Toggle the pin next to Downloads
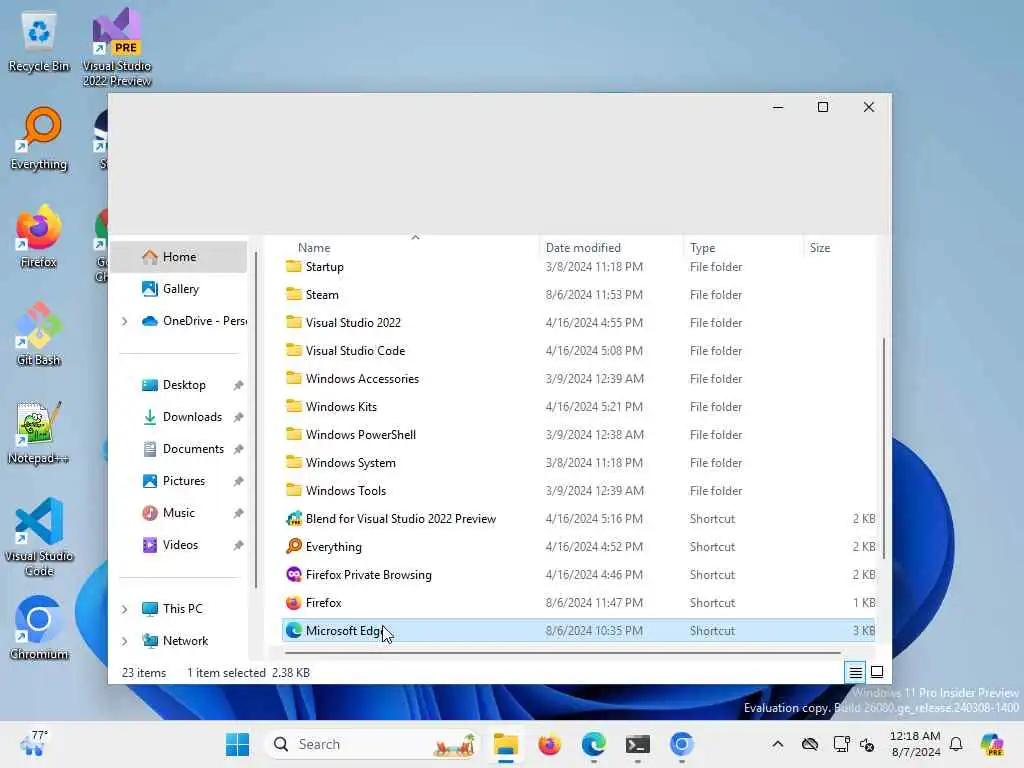1024x768 pixels. [238, 417]
